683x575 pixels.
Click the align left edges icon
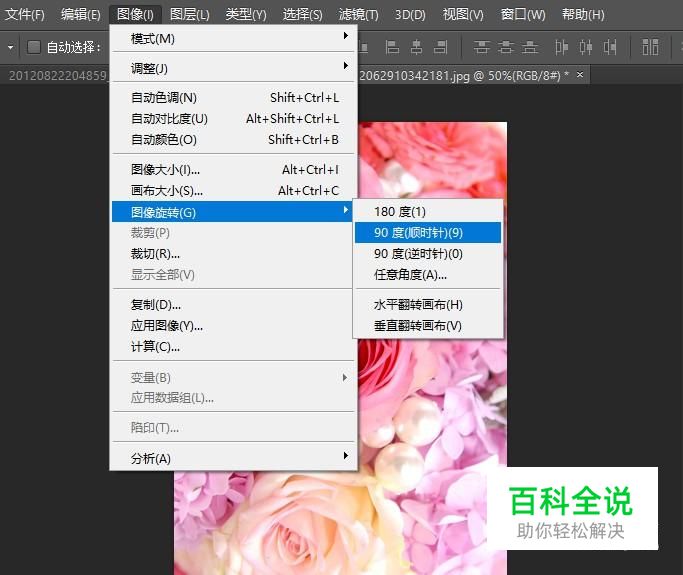(392, 47)
